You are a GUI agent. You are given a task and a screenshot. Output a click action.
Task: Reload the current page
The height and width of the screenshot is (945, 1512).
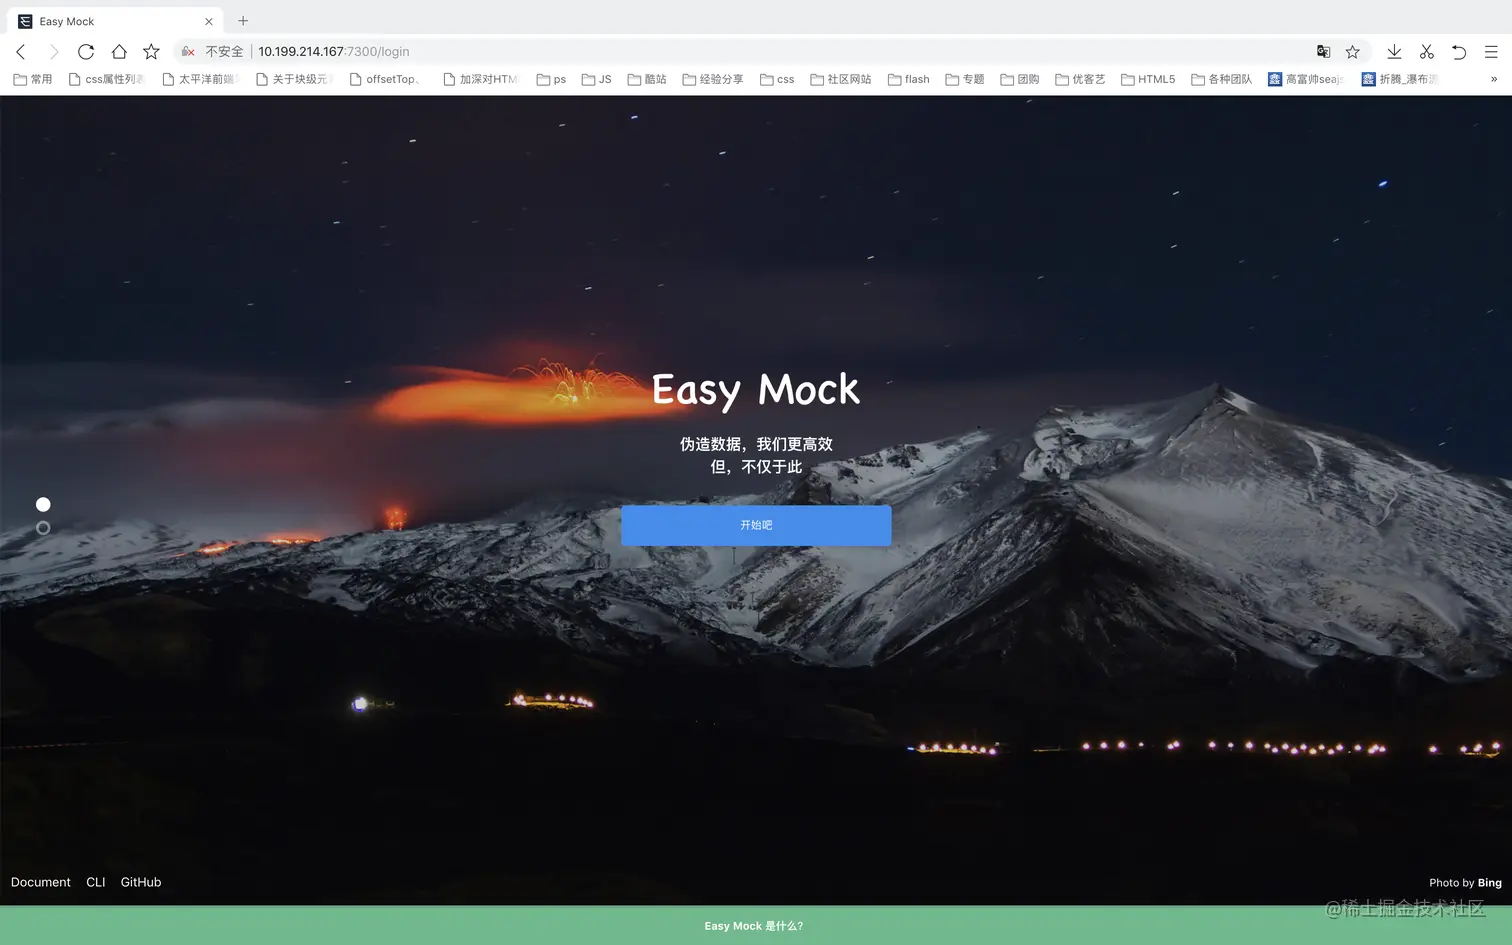(86, 52)
